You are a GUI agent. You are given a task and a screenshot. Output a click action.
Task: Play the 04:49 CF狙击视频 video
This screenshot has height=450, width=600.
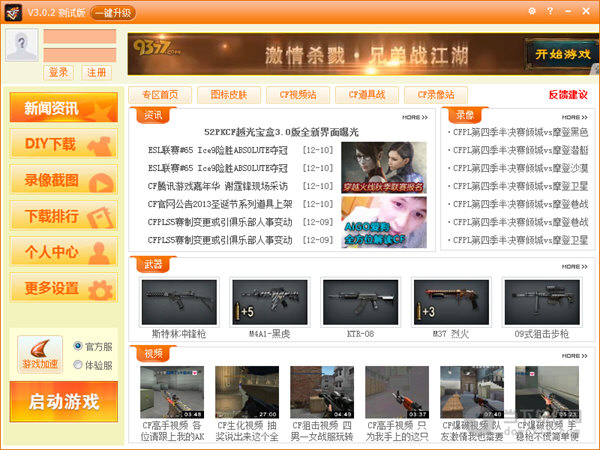pyautogui.click(x=322, y=392)
